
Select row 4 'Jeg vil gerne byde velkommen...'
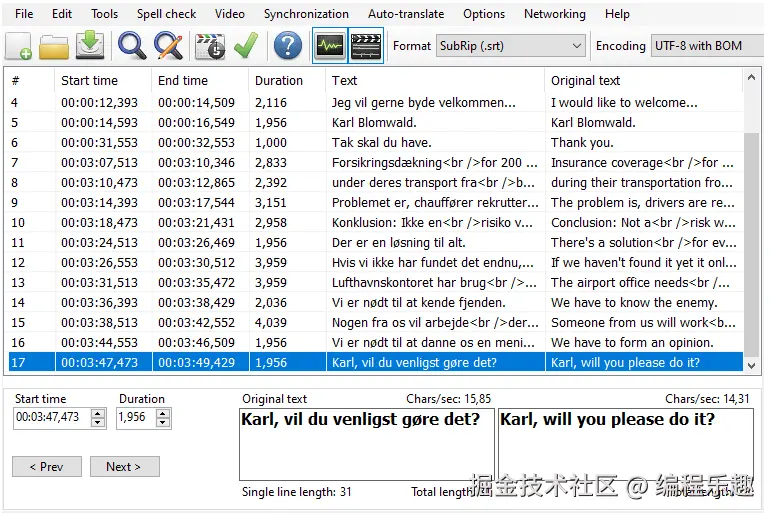pyautogui.click(x=376, y=102)
